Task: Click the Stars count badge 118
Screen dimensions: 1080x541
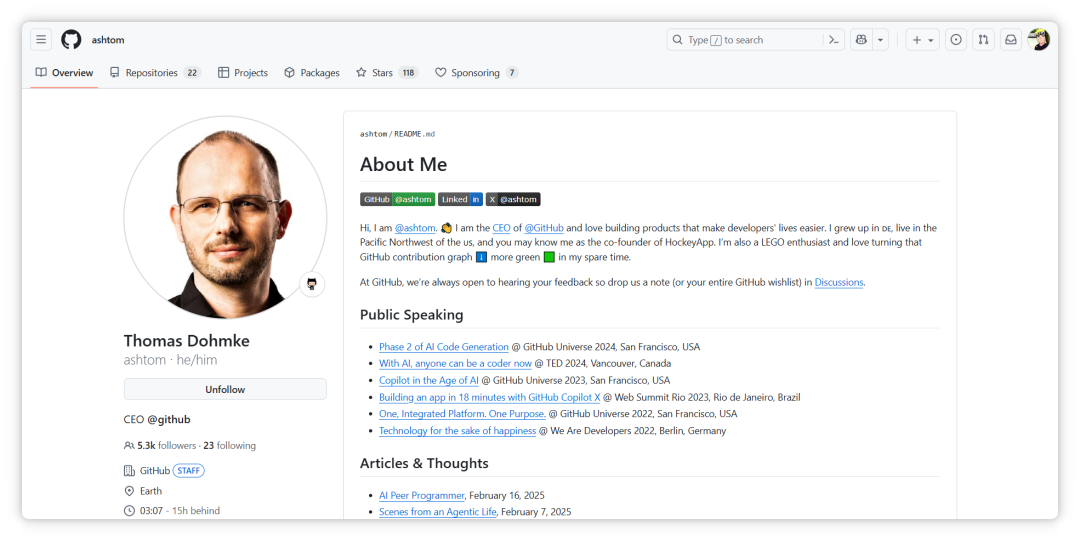Action: pos(408,72)
